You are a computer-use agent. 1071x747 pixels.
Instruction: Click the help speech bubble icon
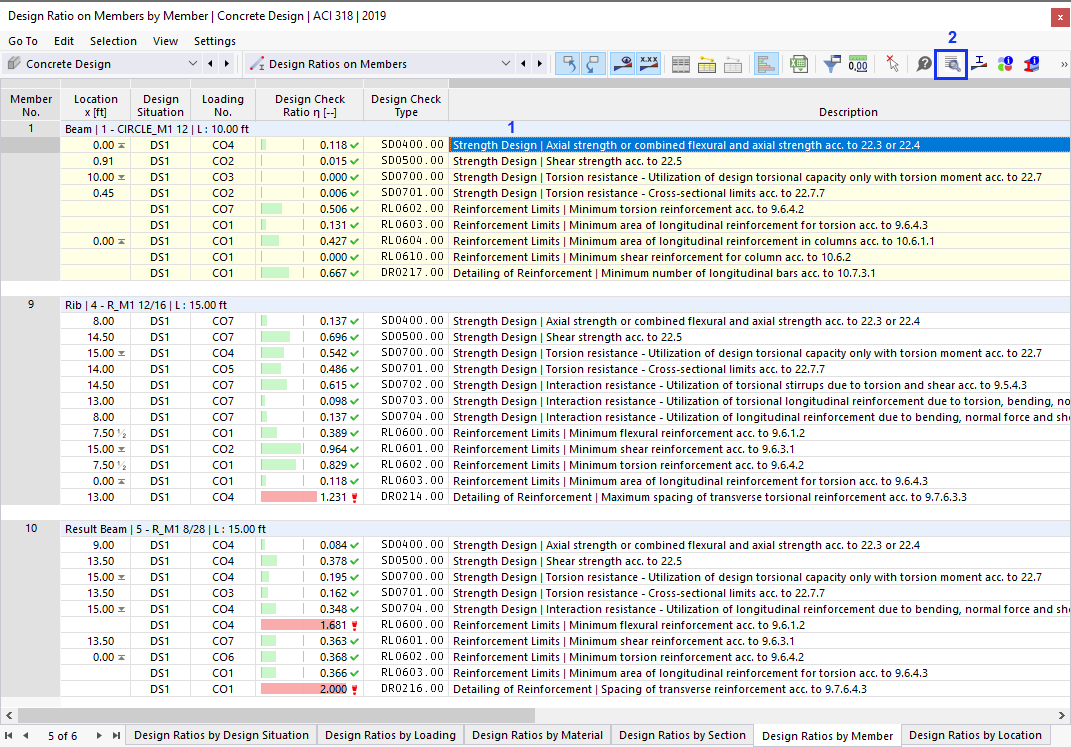[924, 64]
